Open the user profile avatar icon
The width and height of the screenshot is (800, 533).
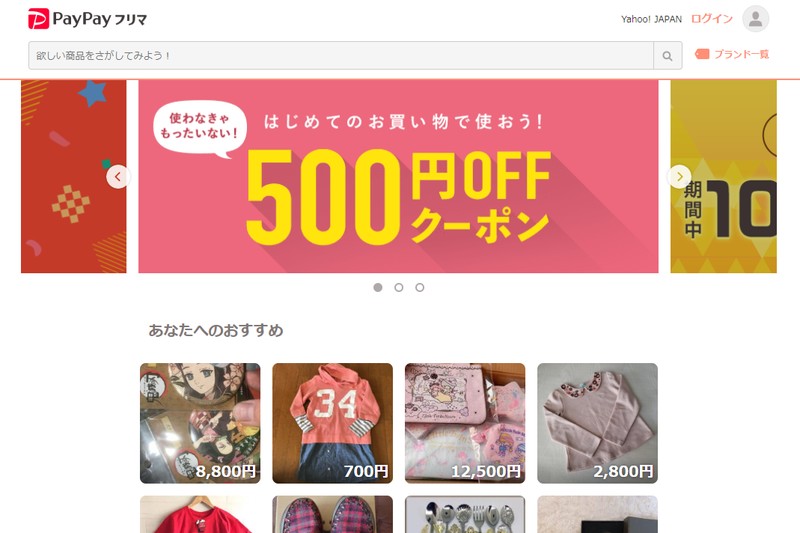756,19
